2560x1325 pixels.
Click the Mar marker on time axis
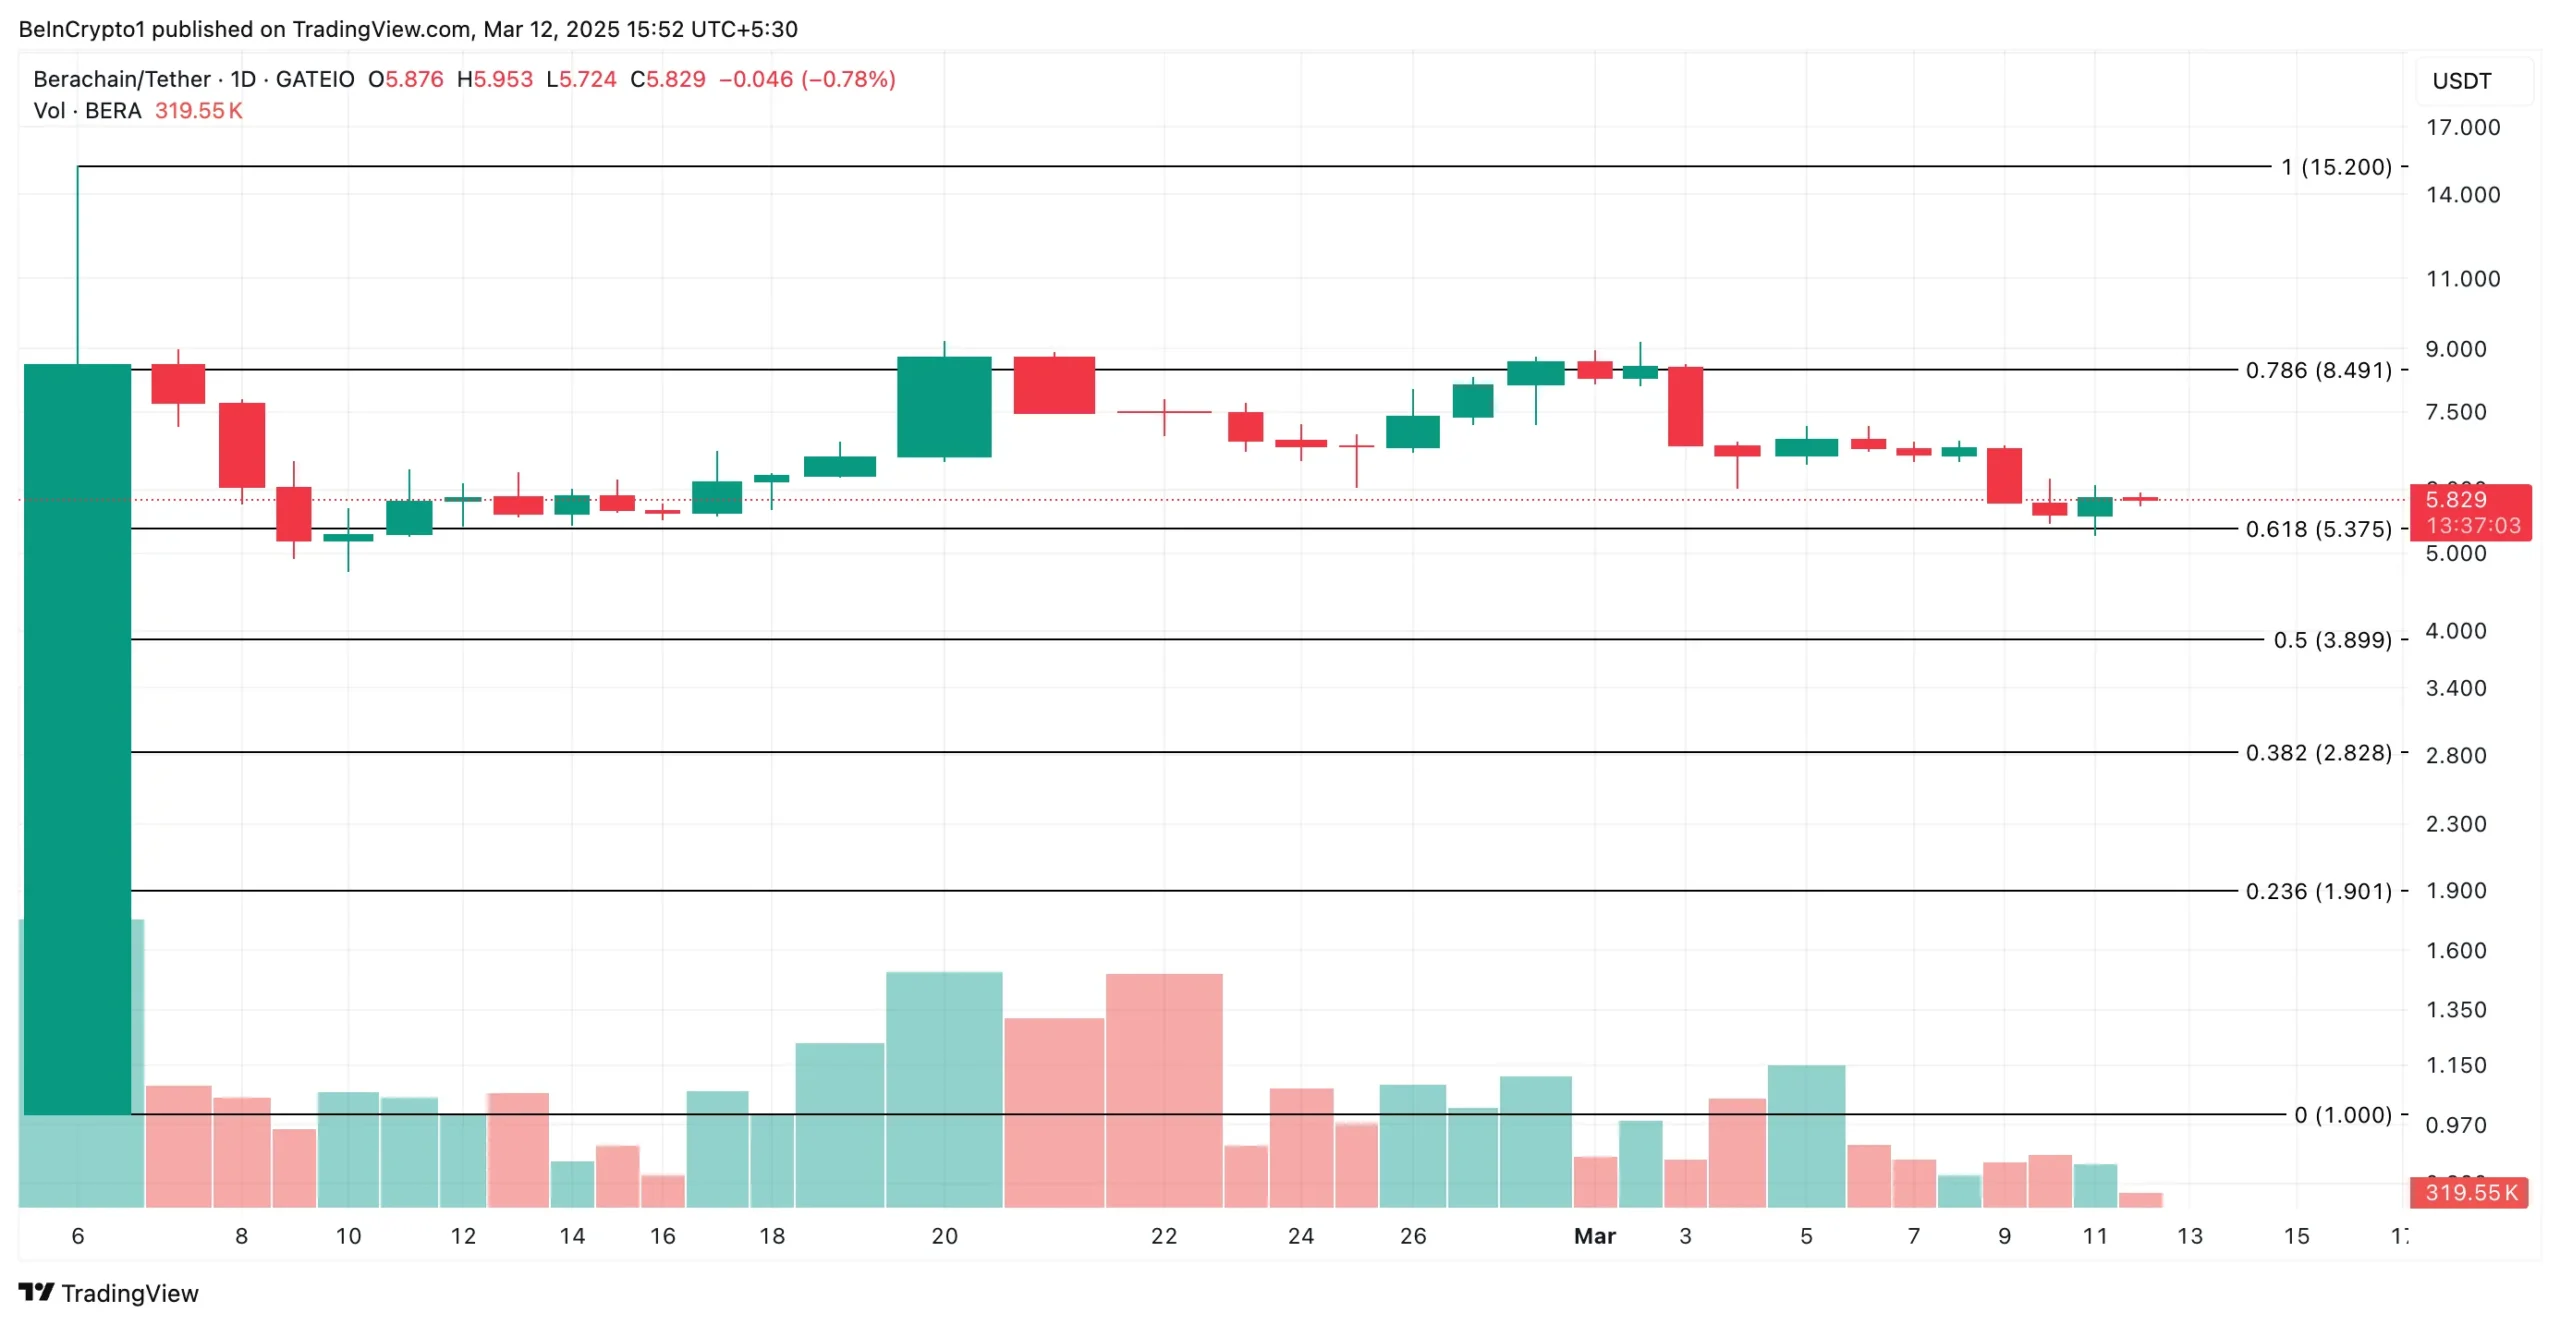1594,1236
